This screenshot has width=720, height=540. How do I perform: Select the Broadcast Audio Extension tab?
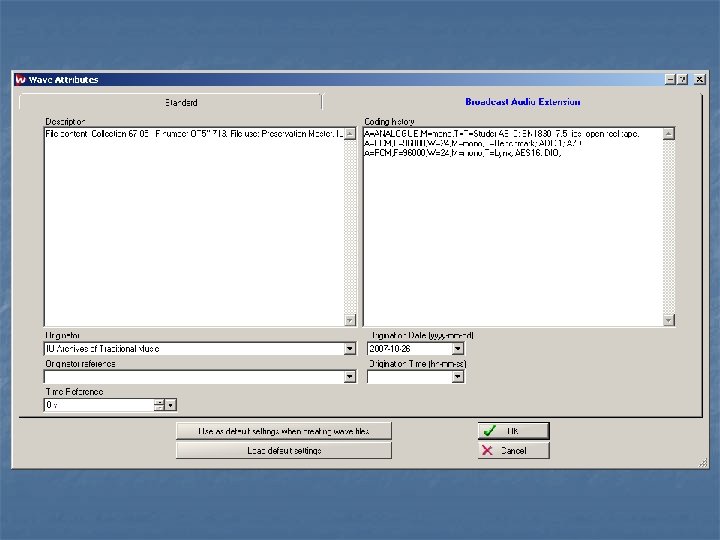tap(523, 102)
